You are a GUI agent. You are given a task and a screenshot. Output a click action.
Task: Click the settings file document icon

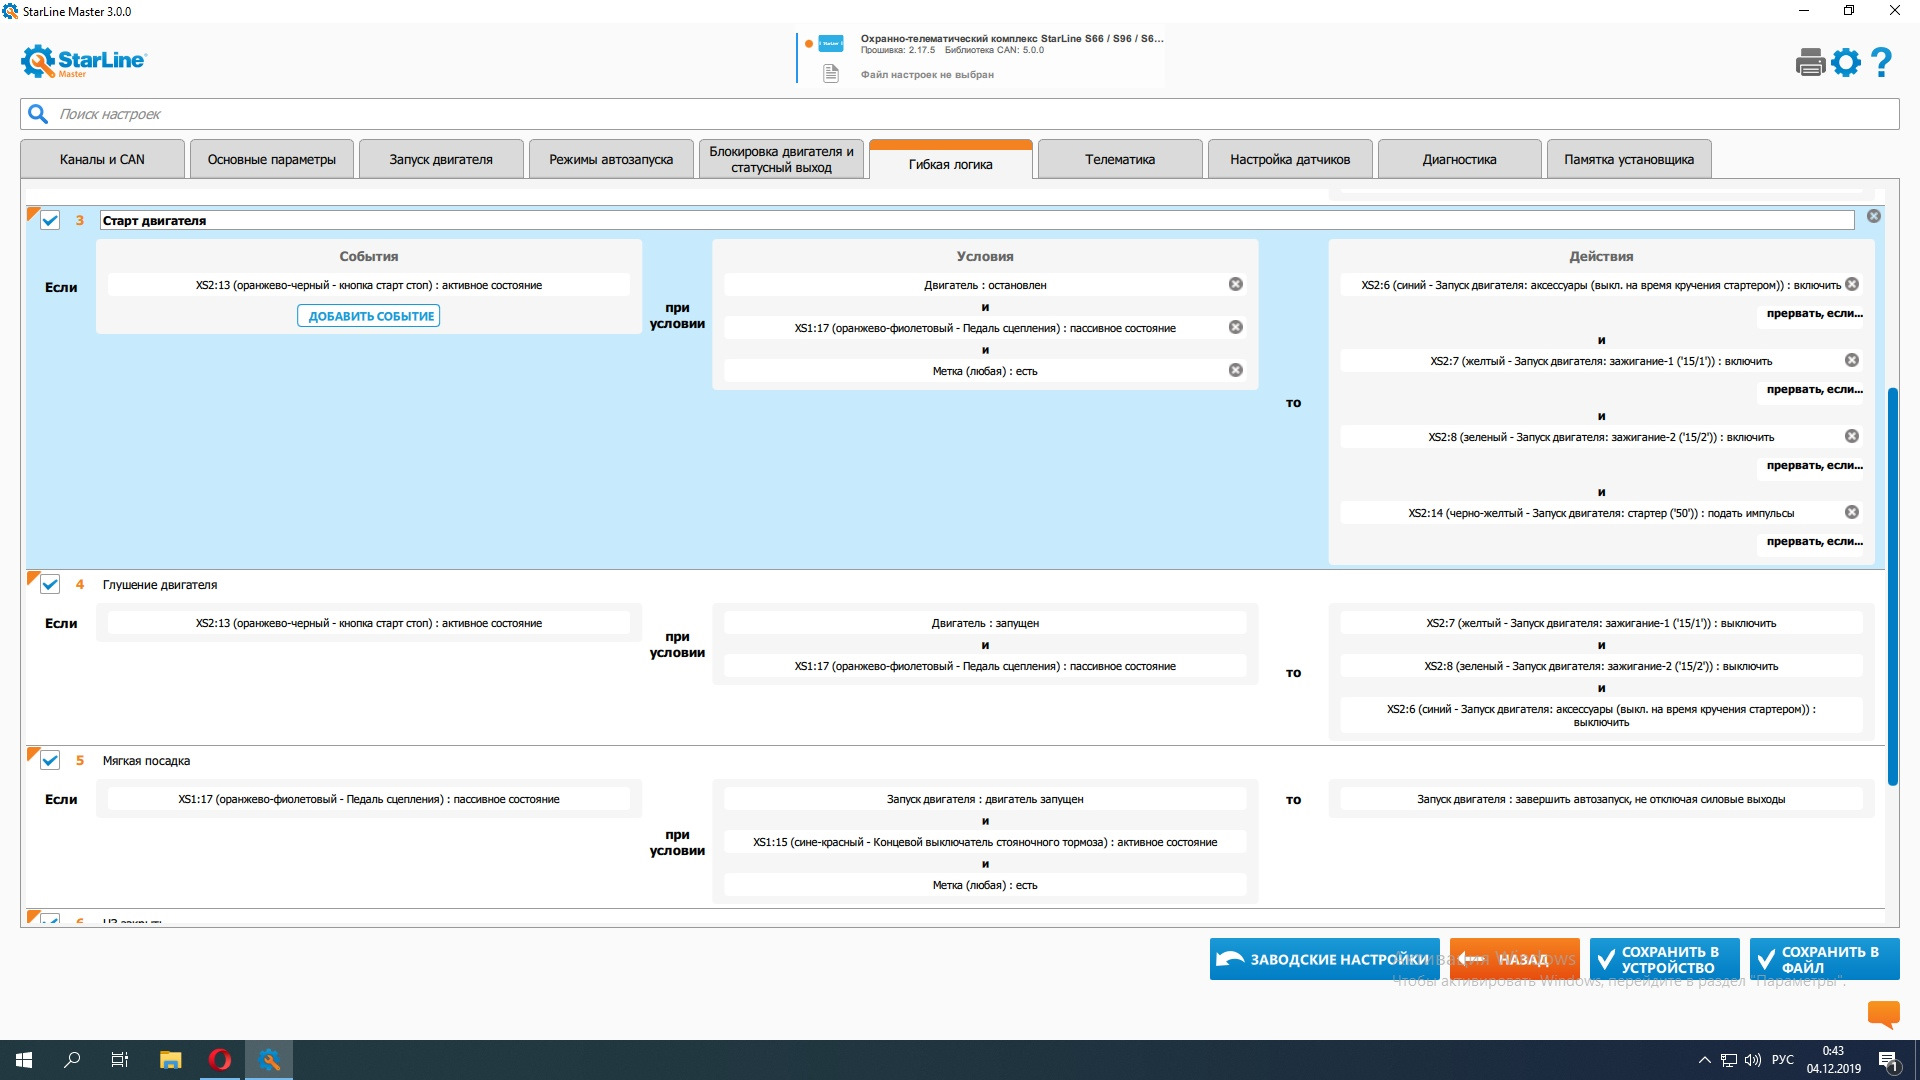pyautogui.click(x=830, y=74)
